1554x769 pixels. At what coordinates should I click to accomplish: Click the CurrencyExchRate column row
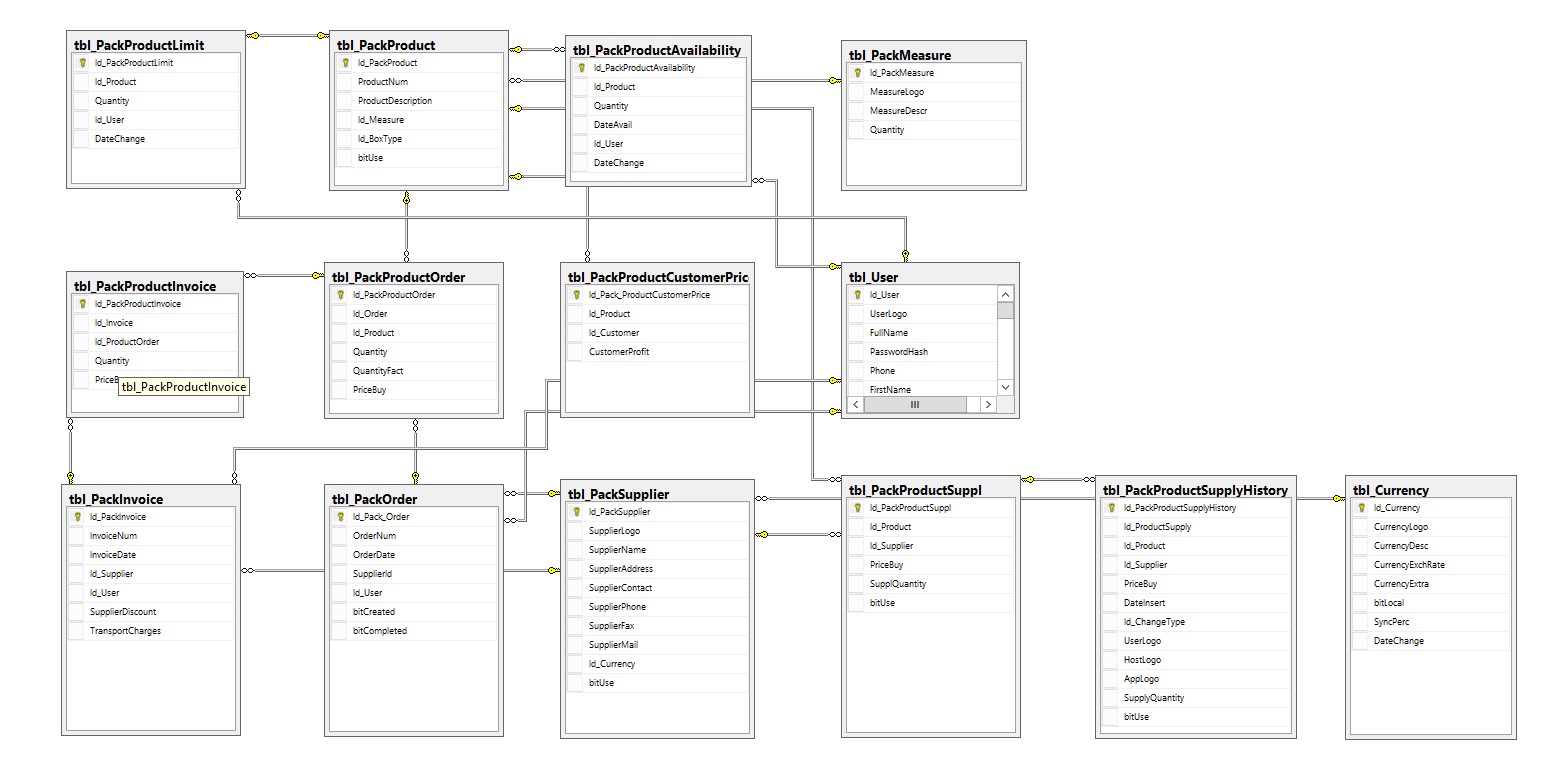pyautogui.click(x=1431, y=565)
